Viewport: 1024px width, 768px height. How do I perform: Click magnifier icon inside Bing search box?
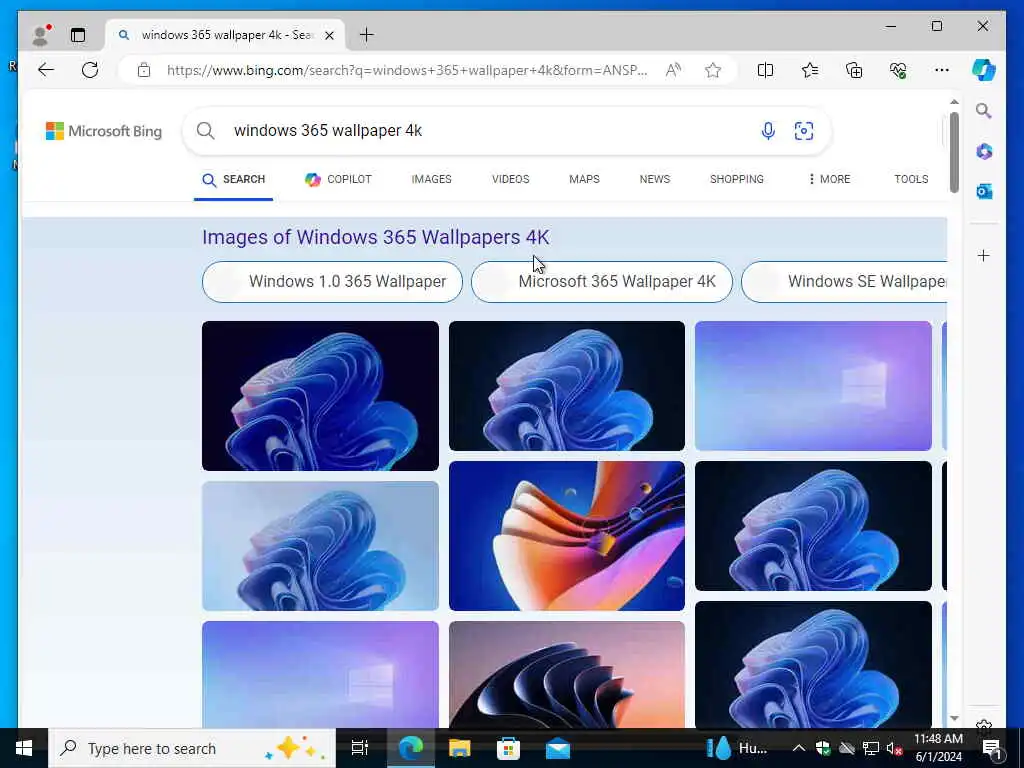point(206,131)
